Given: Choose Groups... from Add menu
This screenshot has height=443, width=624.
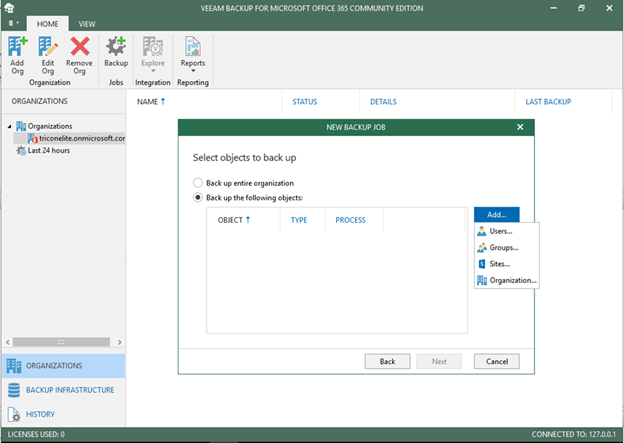Looking at the screenshot, I should coord(507,248).
